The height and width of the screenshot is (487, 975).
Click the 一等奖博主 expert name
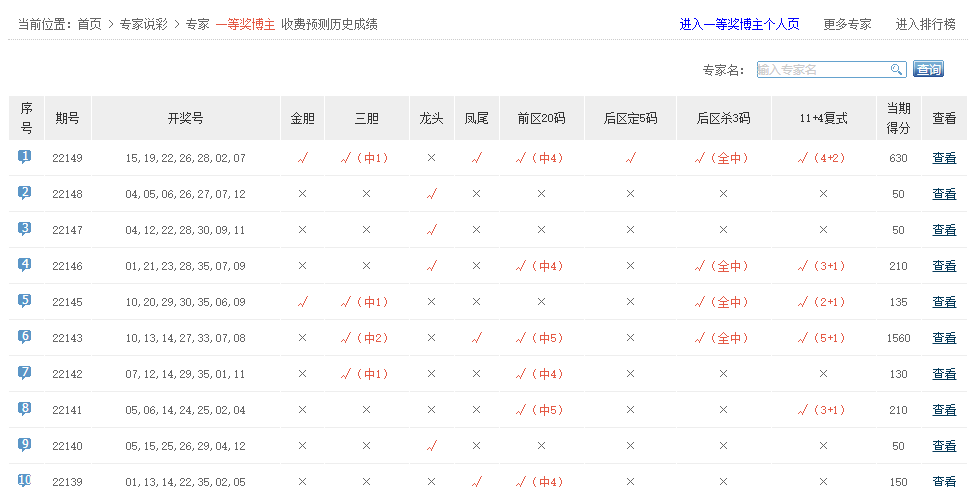pyautogui.click(x=244, y=24)
